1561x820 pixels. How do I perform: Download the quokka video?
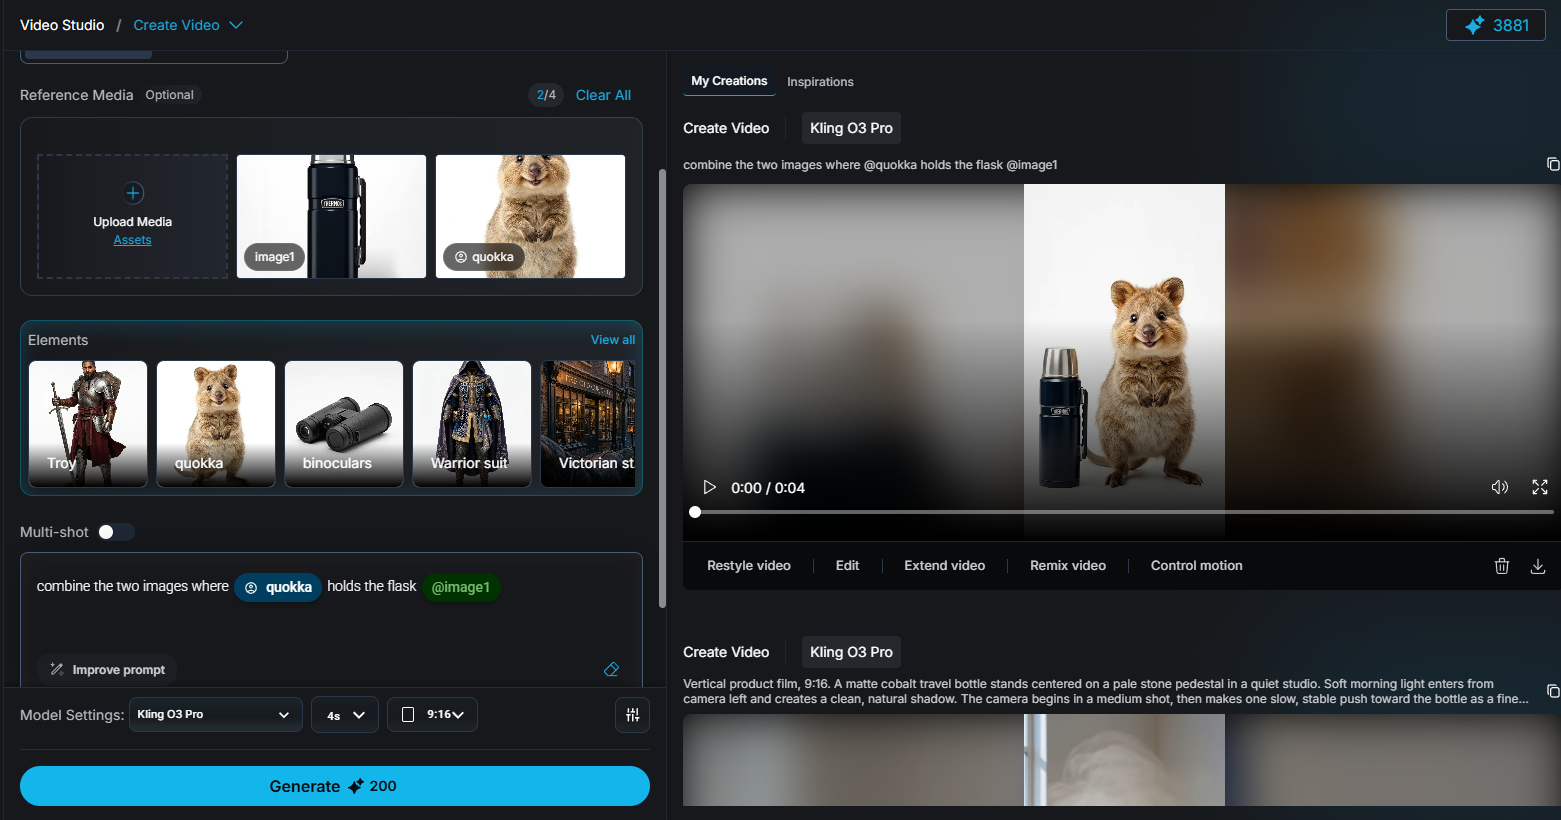coord(1538,566)
